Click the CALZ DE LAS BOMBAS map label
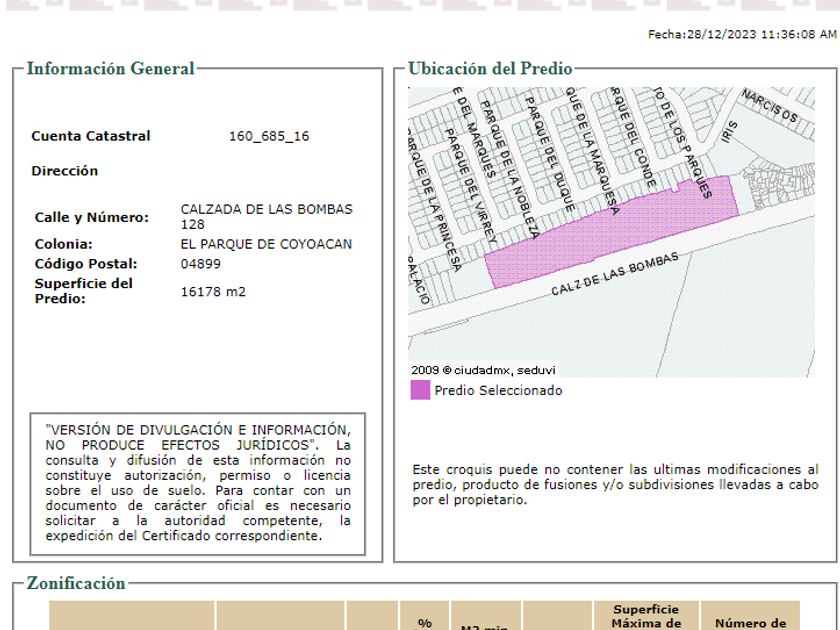Screen dimensions: 840x630 (x=614, y=275)
